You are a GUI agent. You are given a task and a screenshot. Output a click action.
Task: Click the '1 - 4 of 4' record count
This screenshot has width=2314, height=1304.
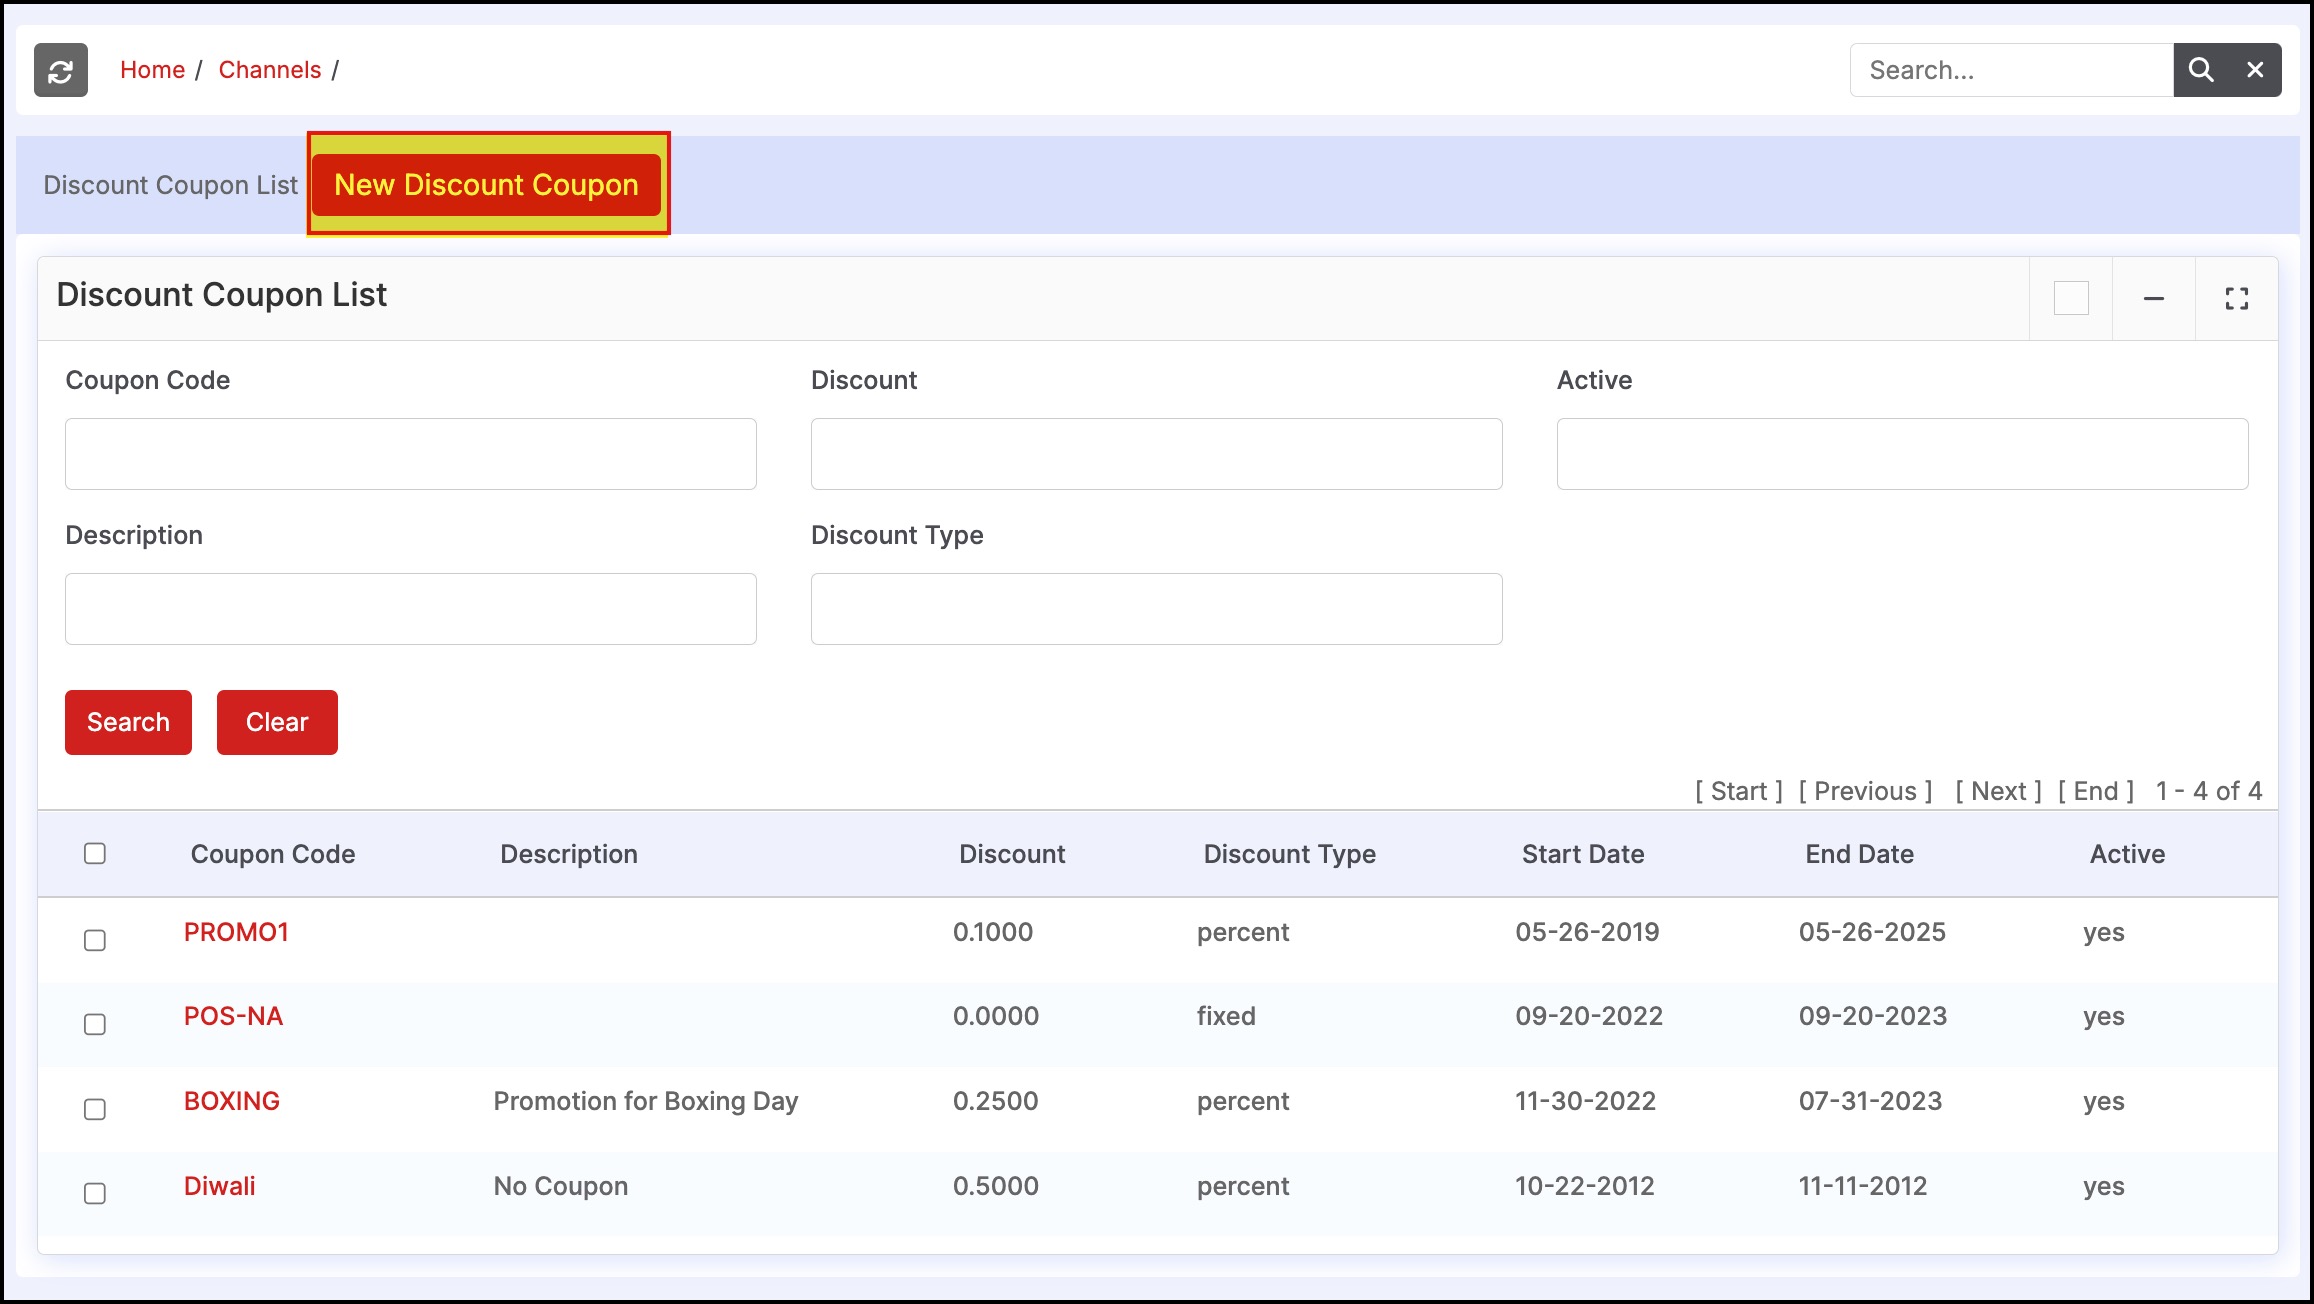[x=2208, y=791]
